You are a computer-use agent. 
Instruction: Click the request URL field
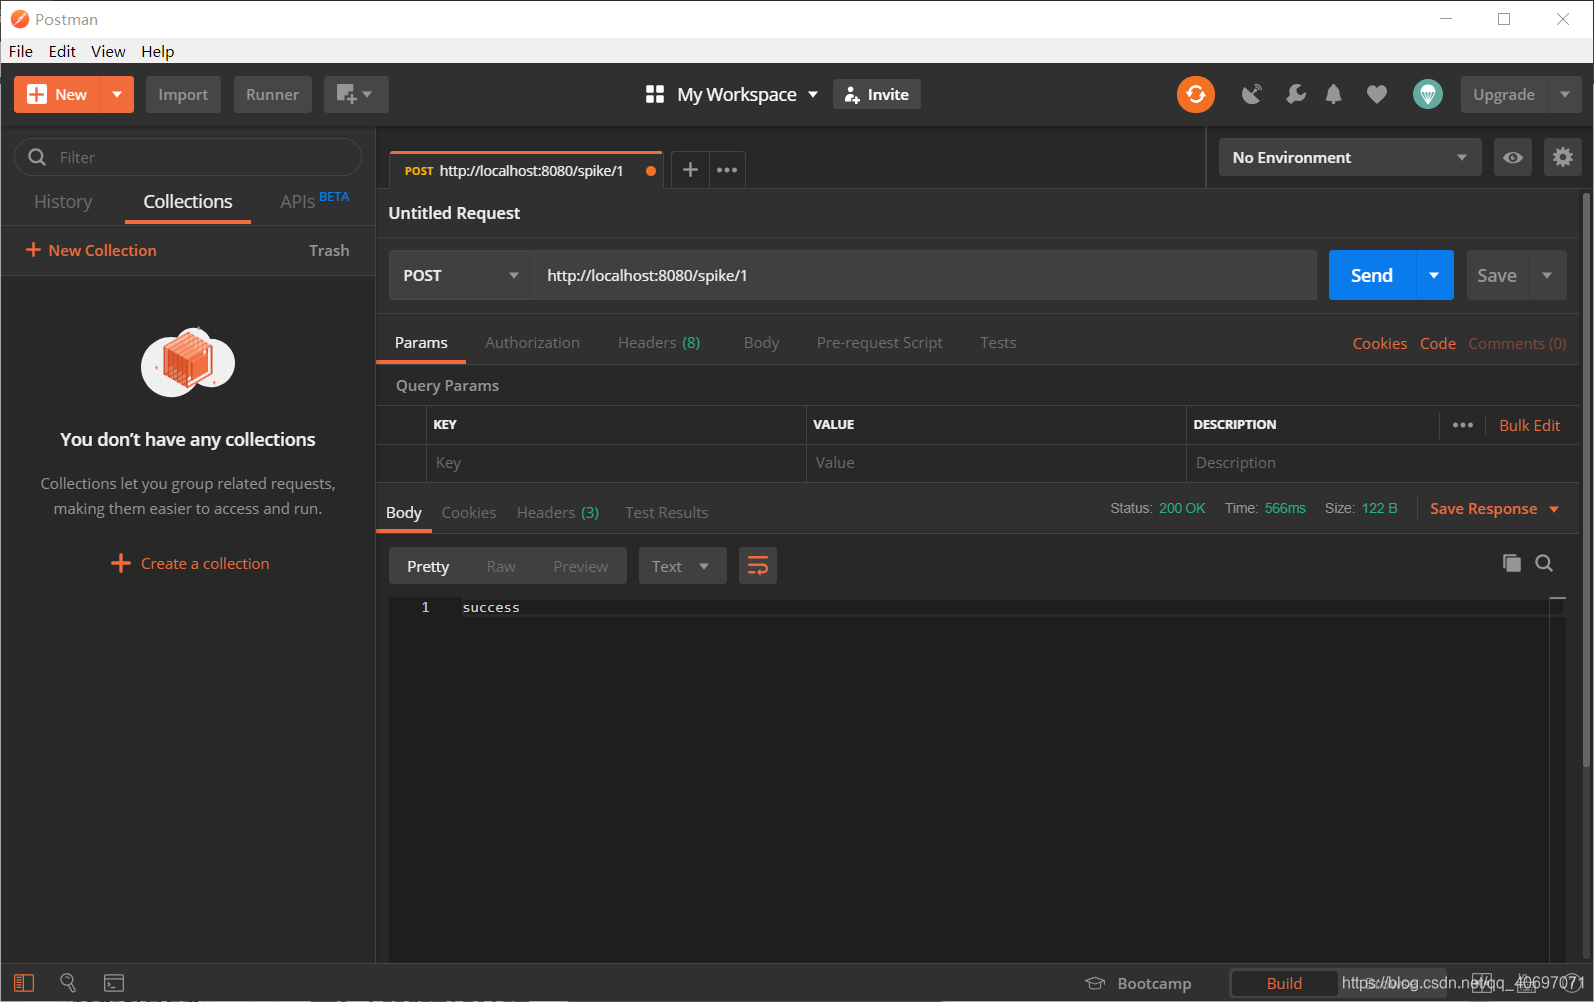point(925,275)
